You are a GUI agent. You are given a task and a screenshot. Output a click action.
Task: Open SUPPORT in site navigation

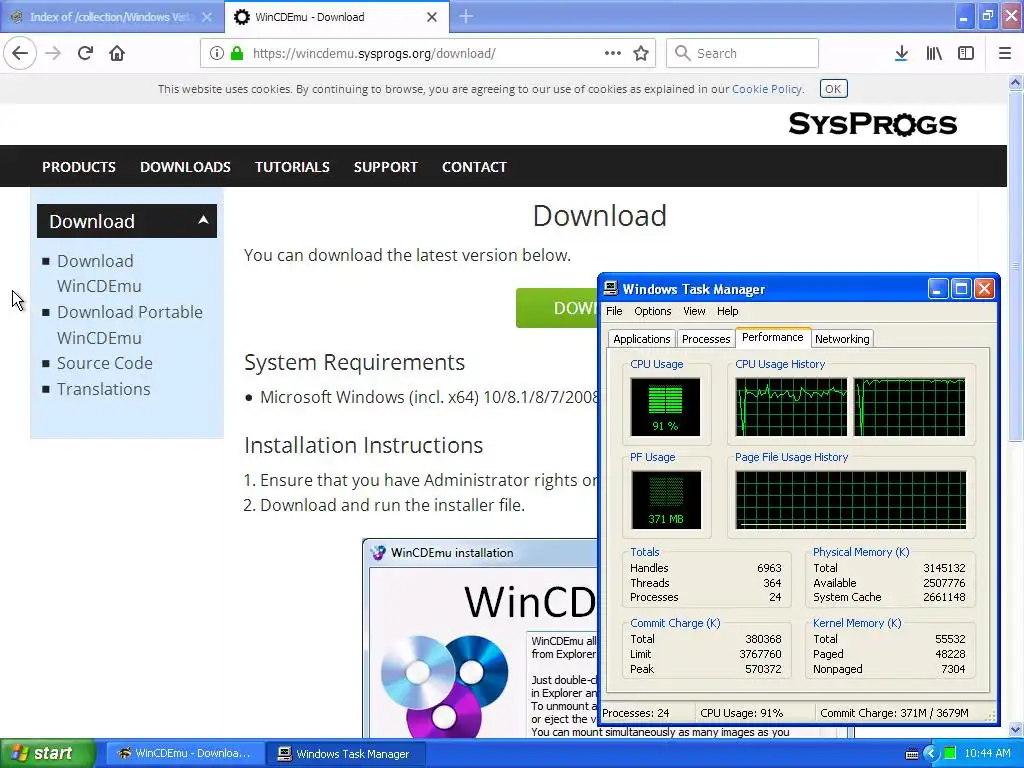[x=385, y=167]
